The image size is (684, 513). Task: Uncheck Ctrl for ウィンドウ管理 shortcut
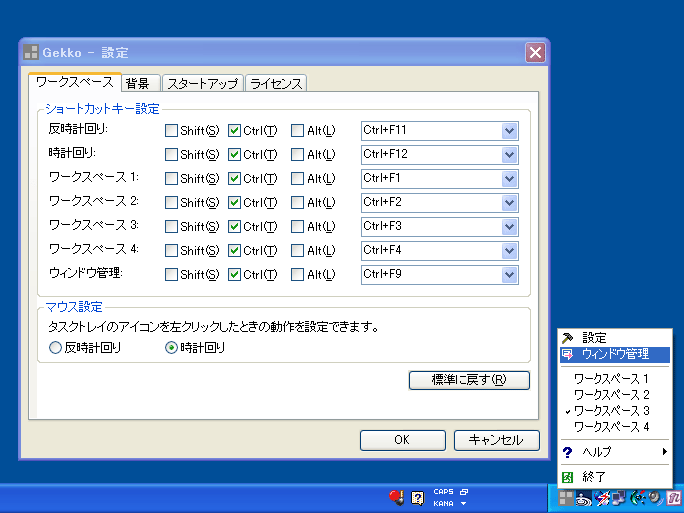234,274
